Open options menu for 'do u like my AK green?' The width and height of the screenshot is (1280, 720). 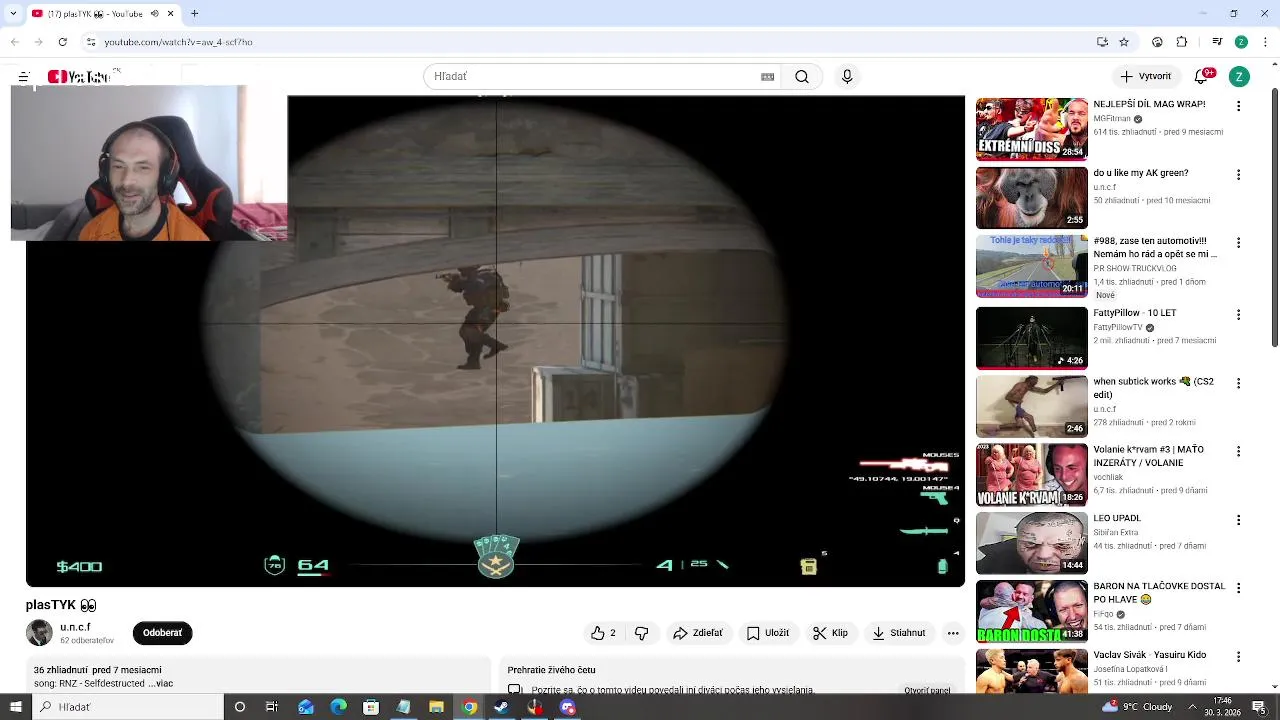[1239, 175]
